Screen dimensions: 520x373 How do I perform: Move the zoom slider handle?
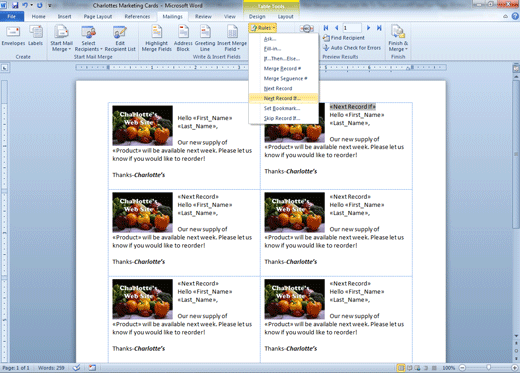click(488, 368)
